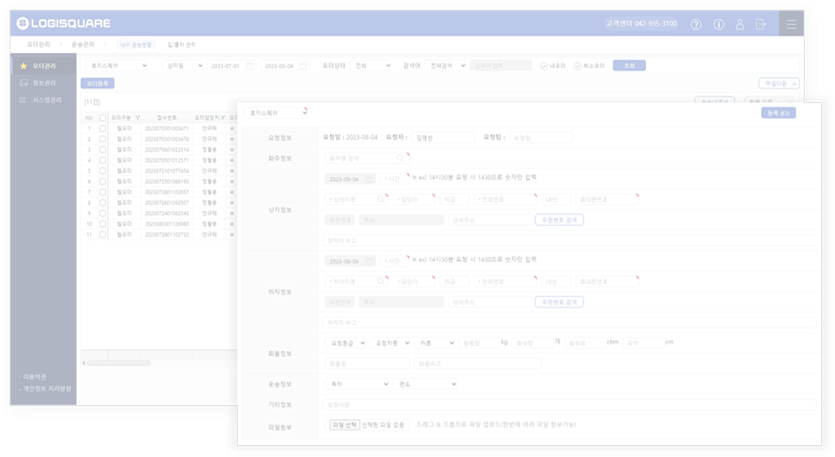Screen dimensions: 835x457
Task: Click the LOGISQUARE logo icon
Action: (x=22, y=23)
